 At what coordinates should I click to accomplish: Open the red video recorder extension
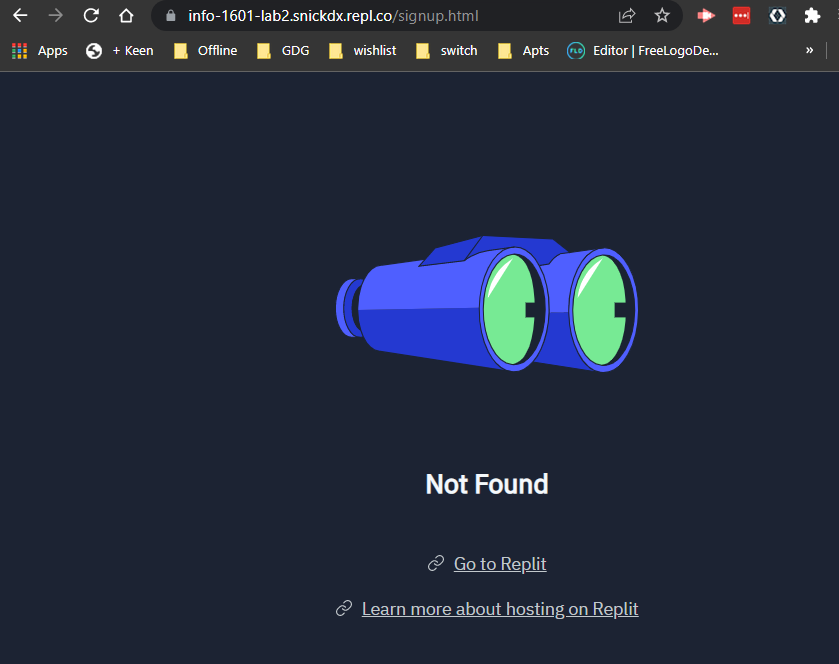click(706, 16)
